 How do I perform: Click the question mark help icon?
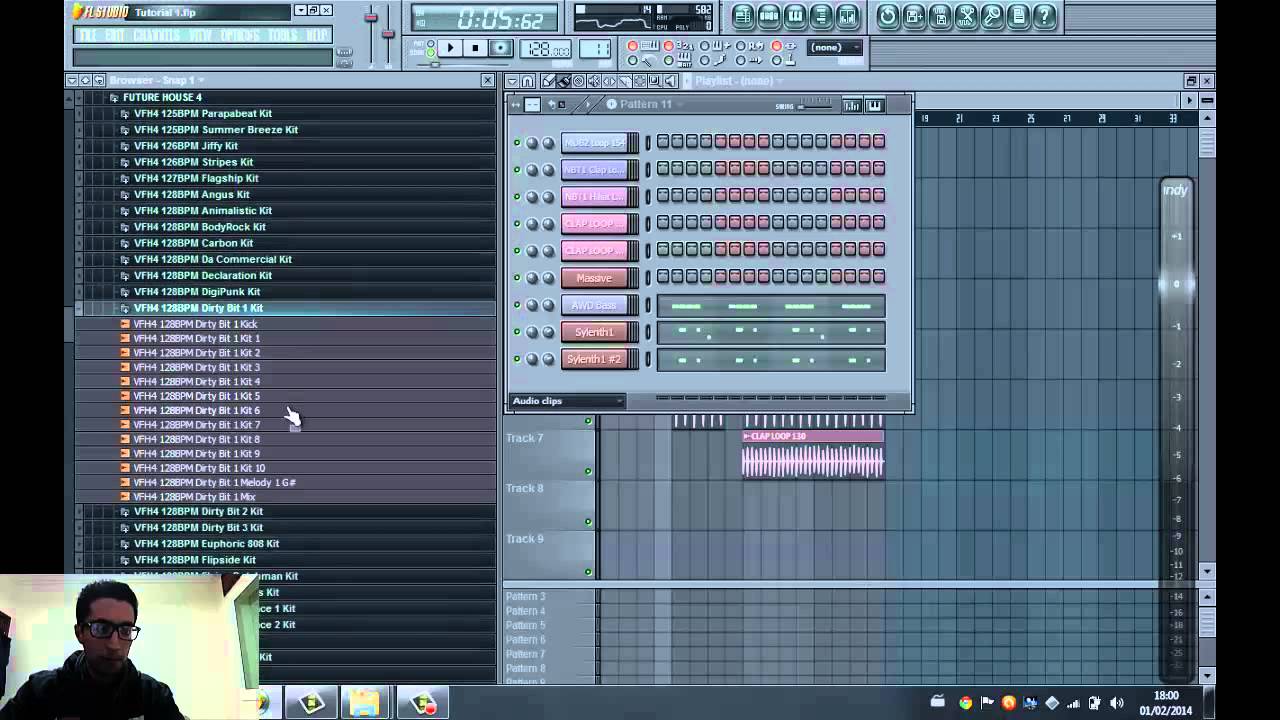tap(1044, 16)
